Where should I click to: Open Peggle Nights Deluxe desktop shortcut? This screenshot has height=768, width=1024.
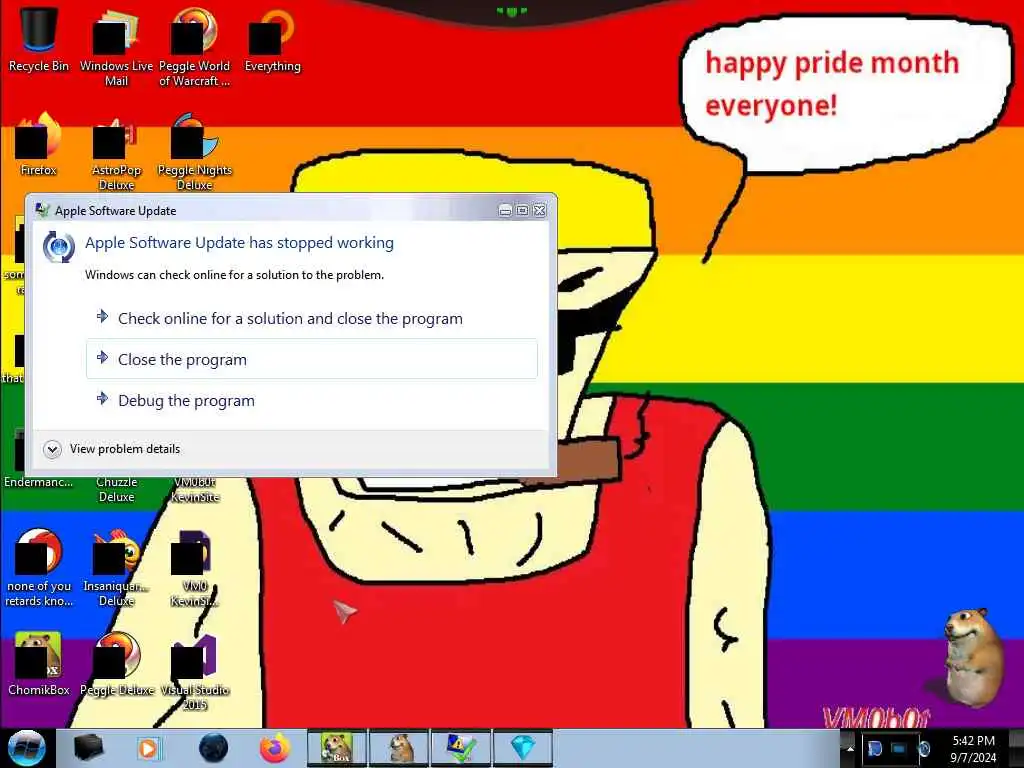tap(195, 152)
